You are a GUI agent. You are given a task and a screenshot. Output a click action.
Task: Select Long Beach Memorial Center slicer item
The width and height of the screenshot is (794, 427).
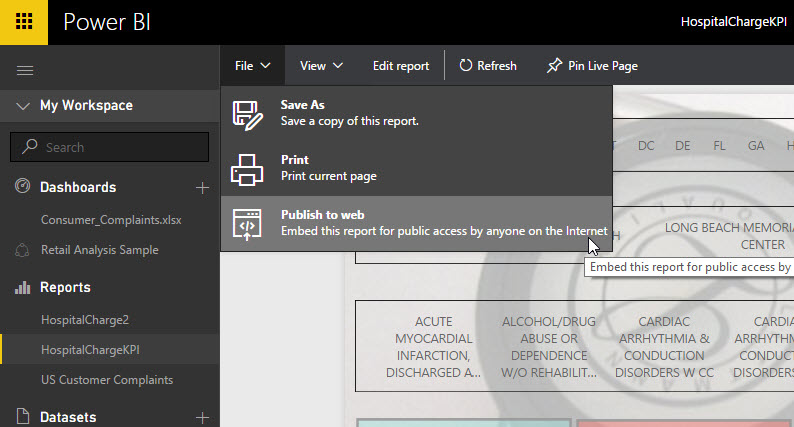click(x=730, y=236)
